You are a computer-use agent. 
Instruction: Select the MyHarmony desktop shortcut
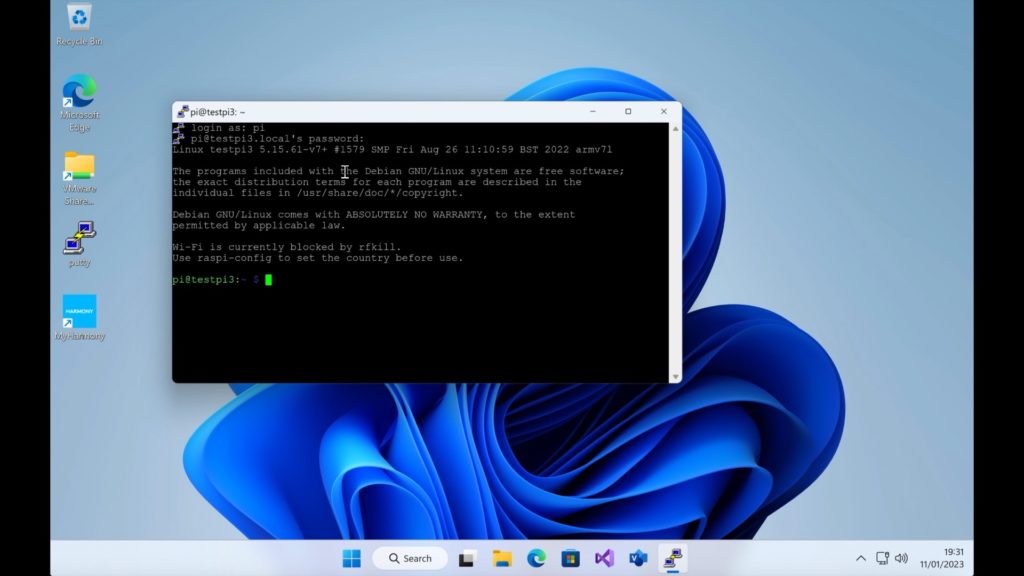pyautogui.click(x=80, y=317)
